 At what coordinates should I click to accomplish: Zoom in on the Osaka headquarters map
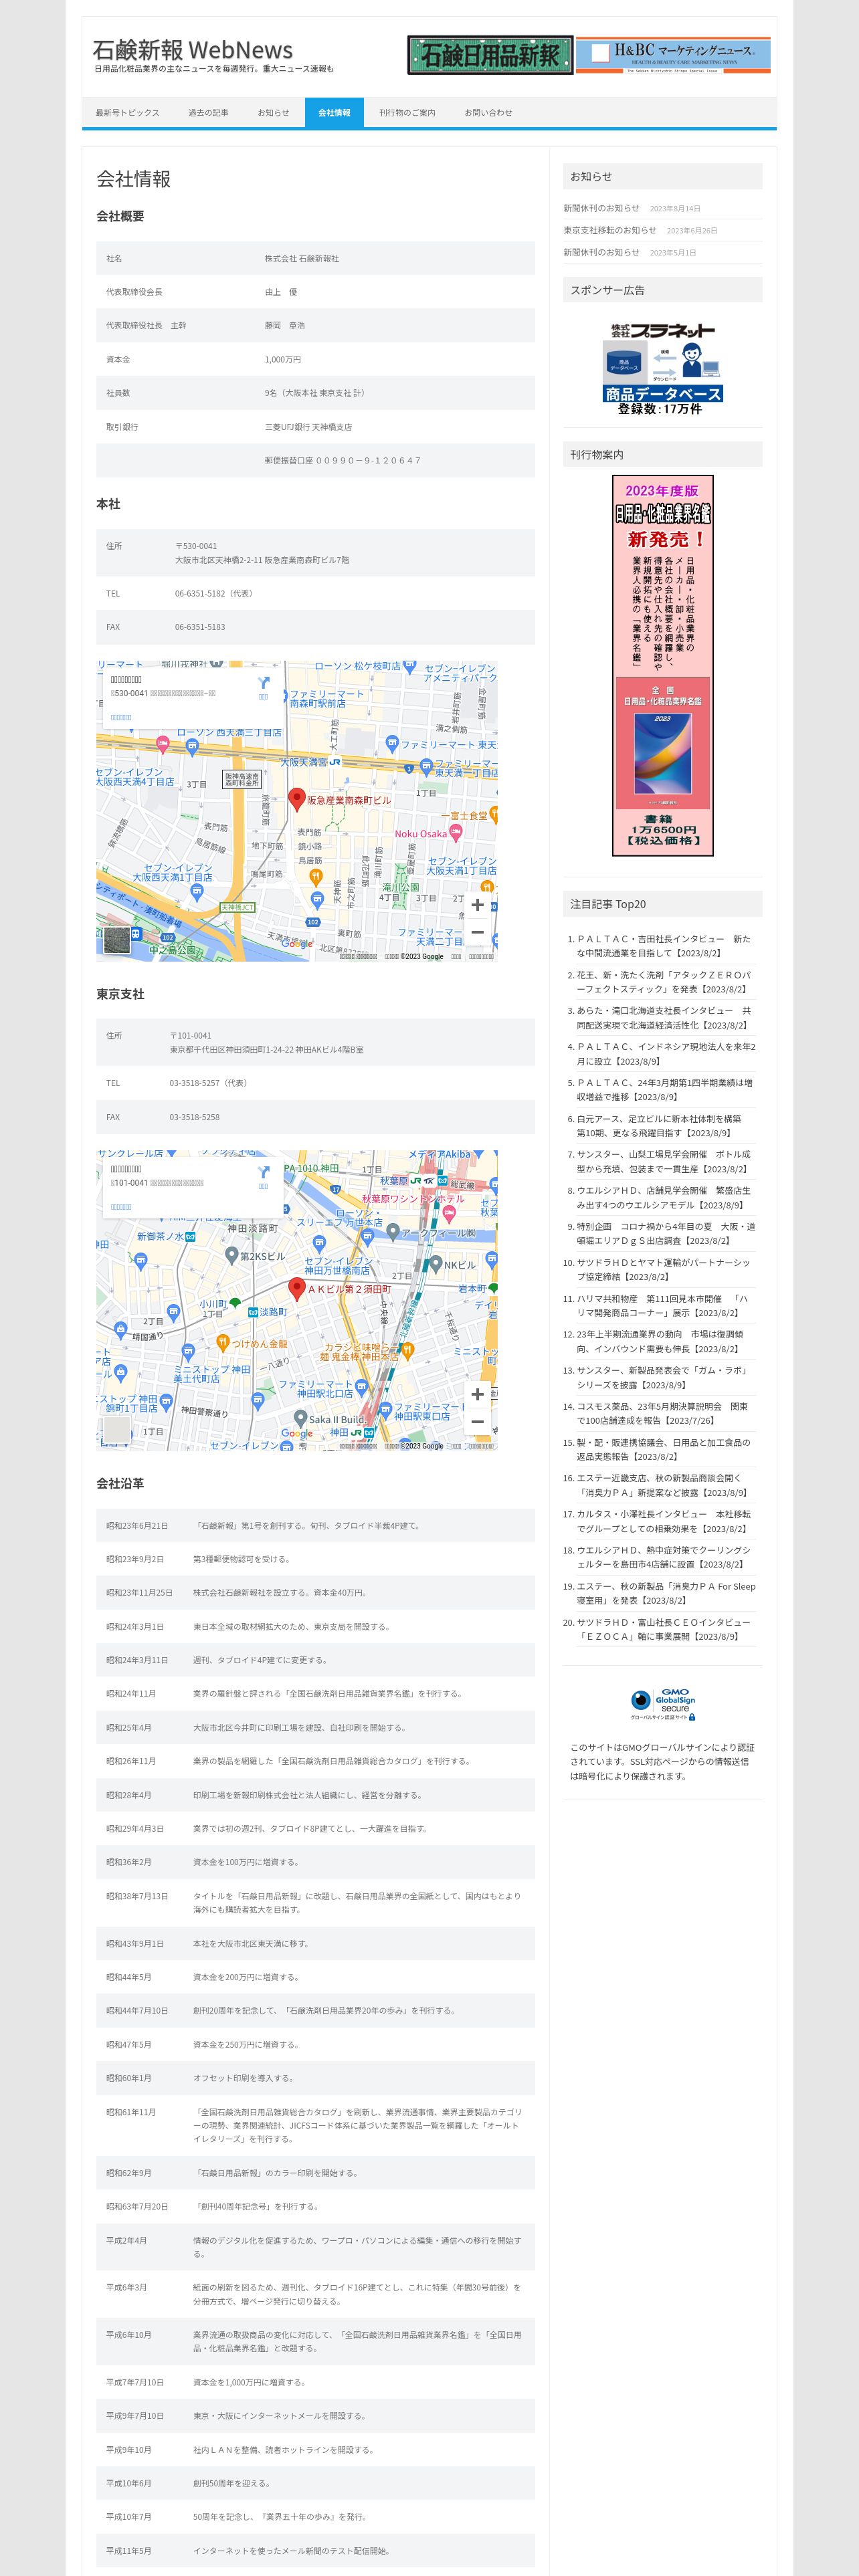point(477,904)
